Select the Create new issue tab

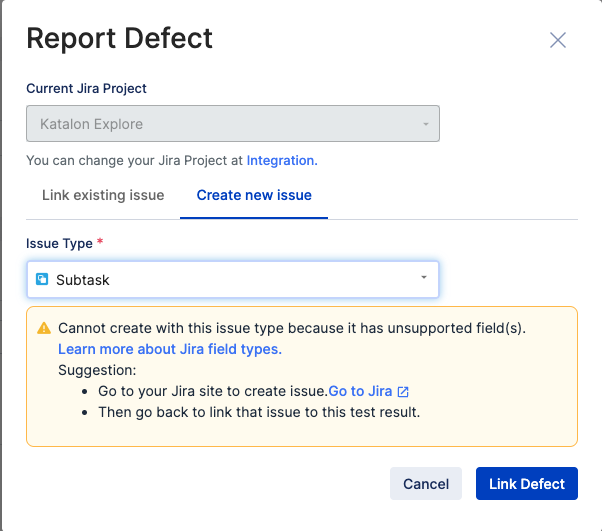tap(254, 195)
